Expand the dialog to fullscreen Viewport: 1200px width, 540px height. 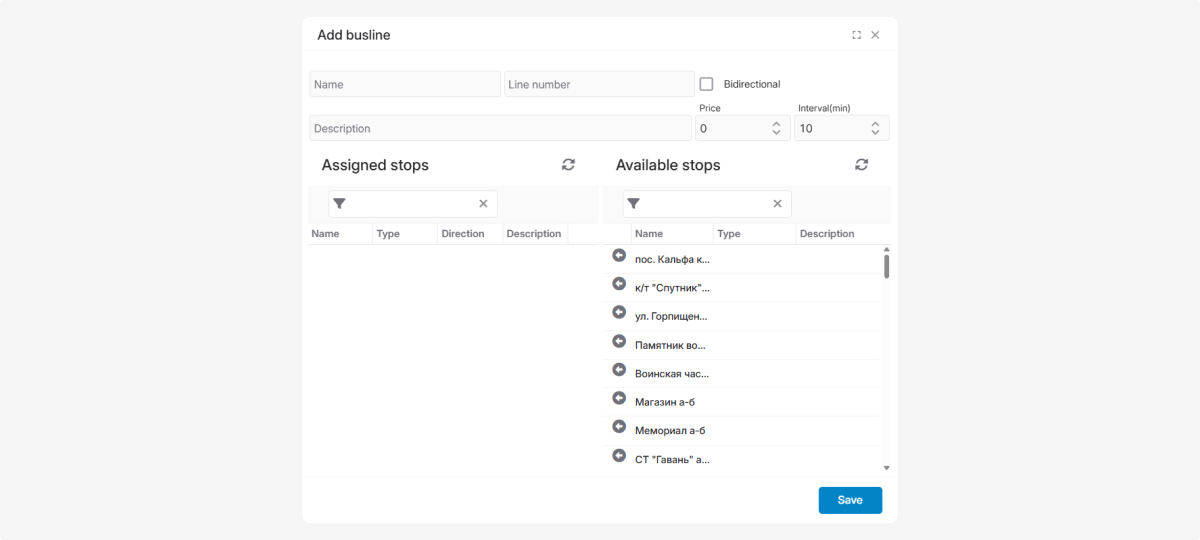(856, 35)
